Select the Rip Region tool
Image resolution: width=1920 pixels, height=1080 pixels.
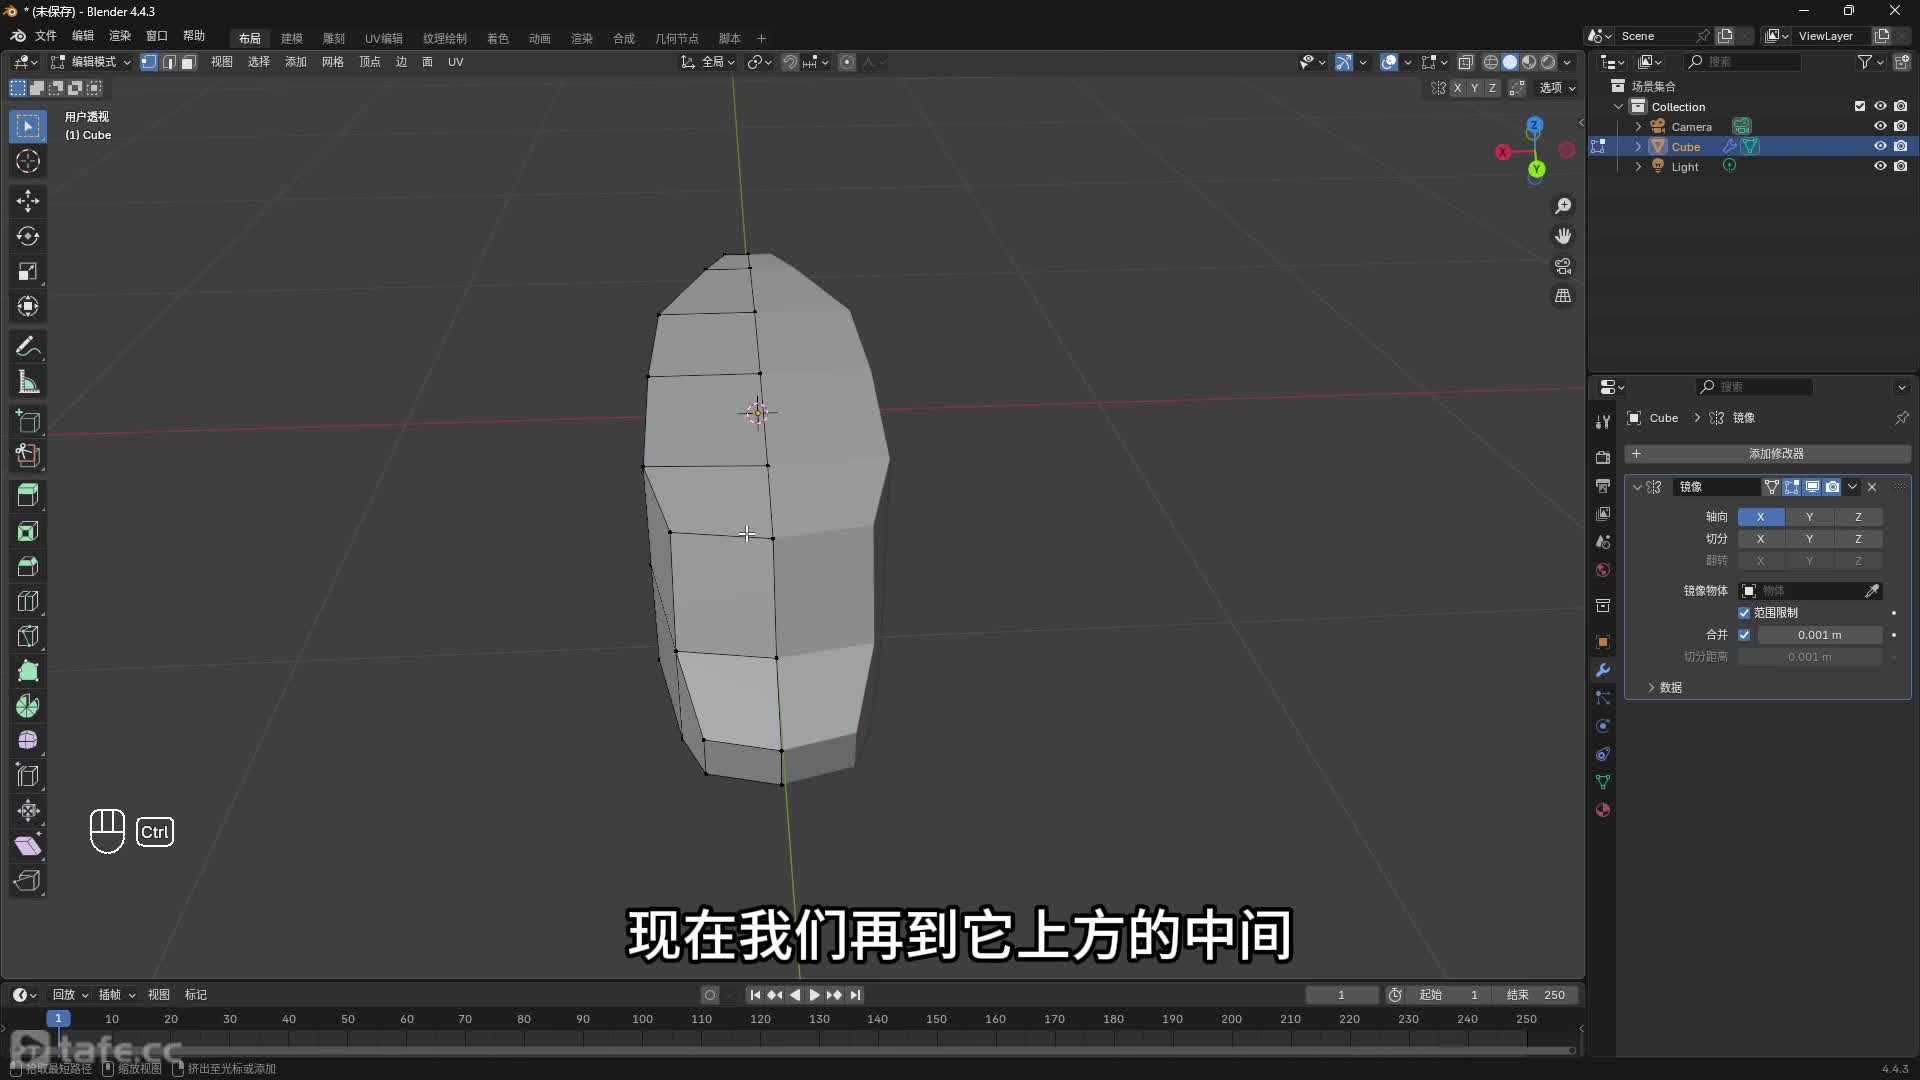click(28, 881)
